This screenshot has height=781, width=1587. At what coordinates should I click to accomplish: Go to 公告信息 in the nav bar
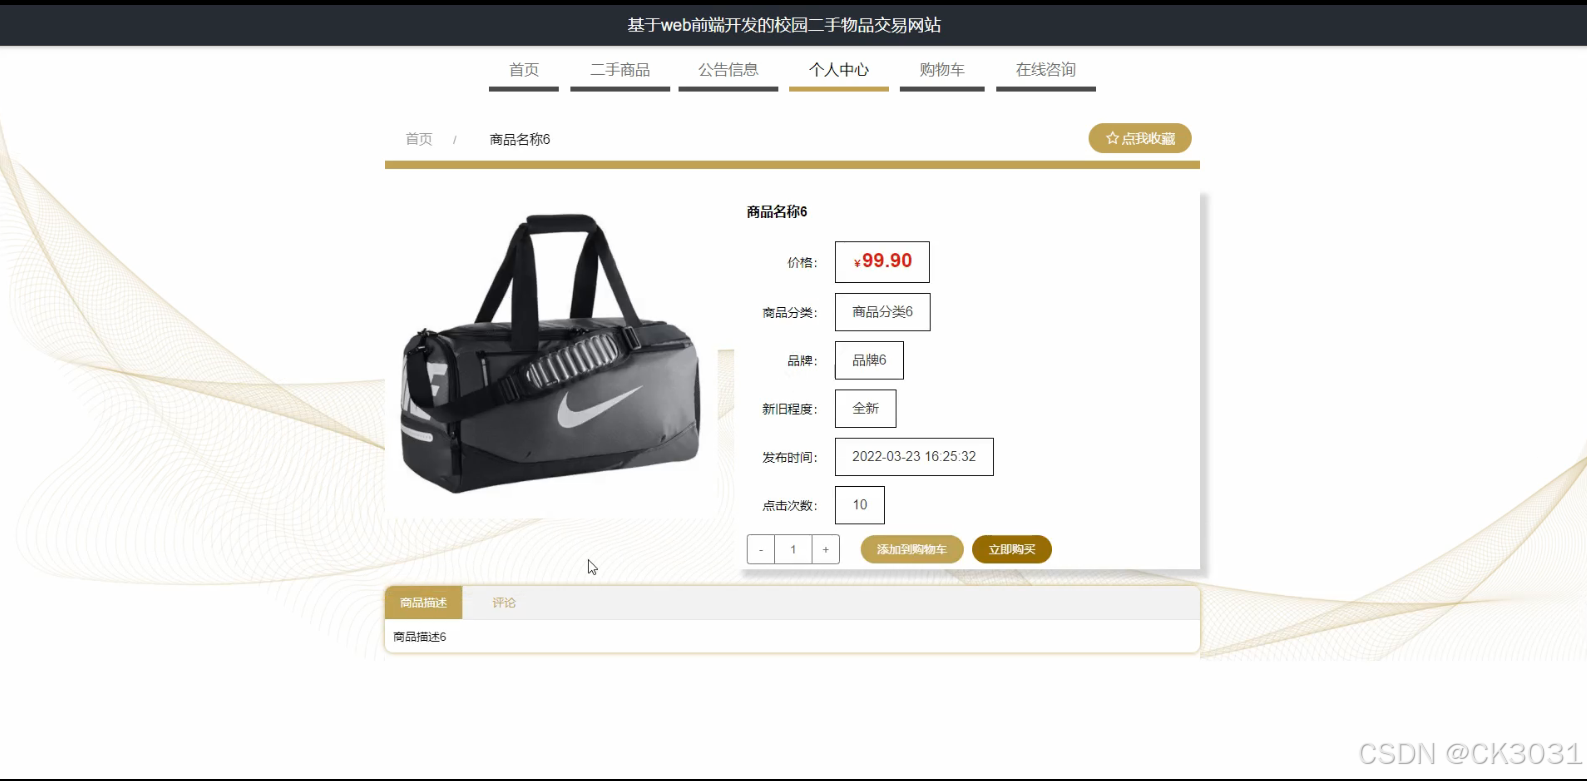tap(728, 70)
